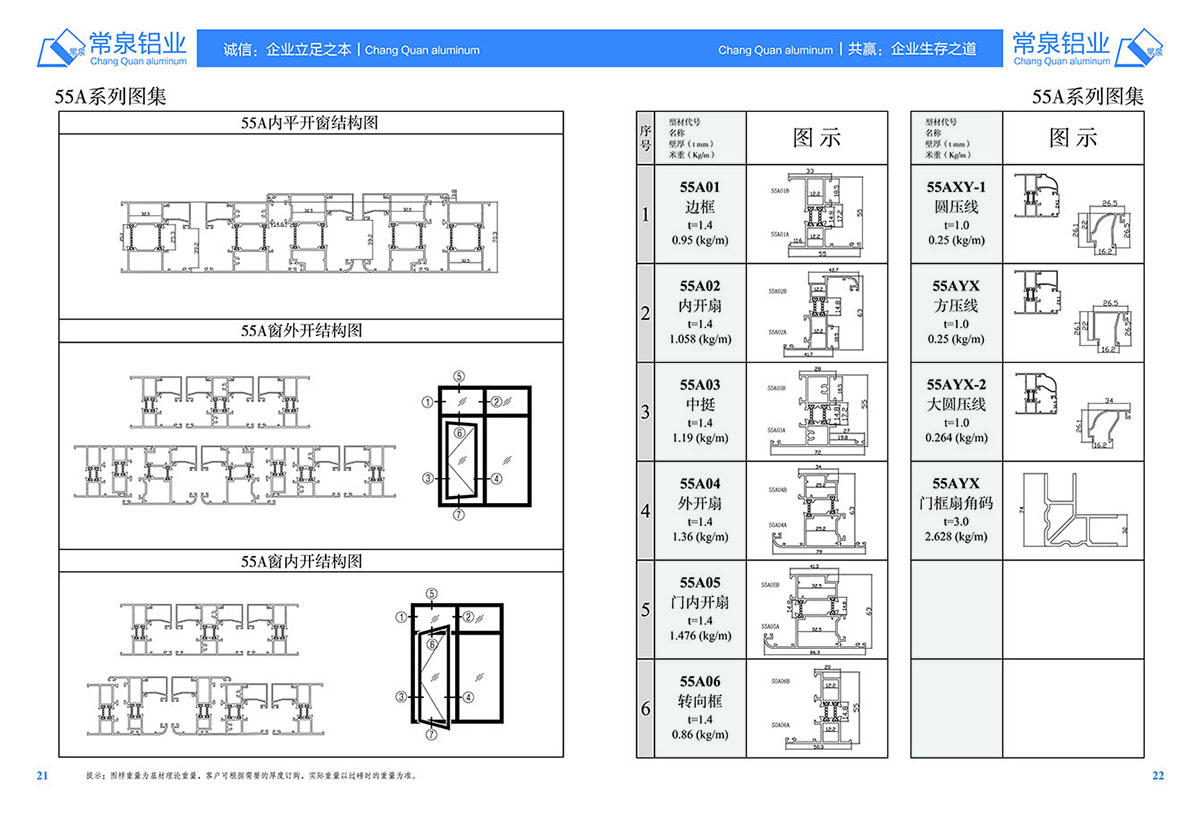Select the slogan '诚信：企业立足之本'
The width and height of the screenshot is (1200, 816).
(288, 49)
